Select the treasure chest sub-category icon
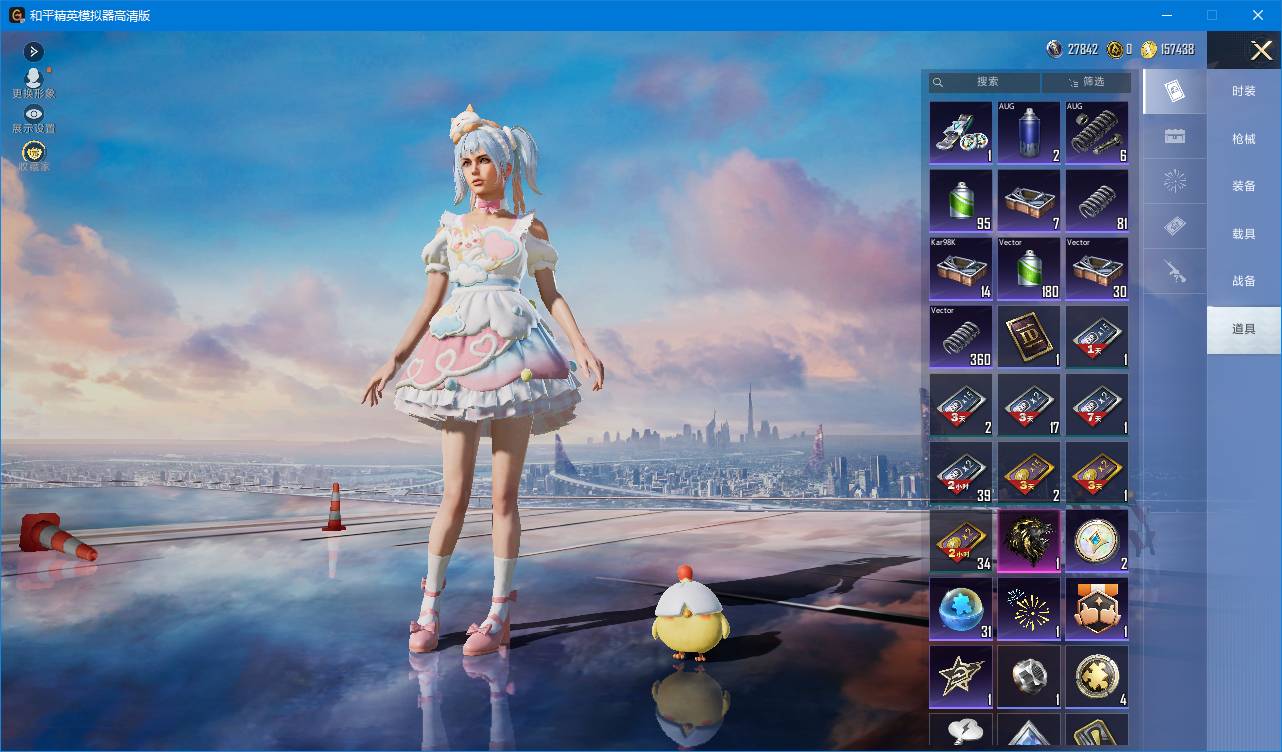Image resolution: width=1282 pixels, height=752 pixels. [1175, 136]
